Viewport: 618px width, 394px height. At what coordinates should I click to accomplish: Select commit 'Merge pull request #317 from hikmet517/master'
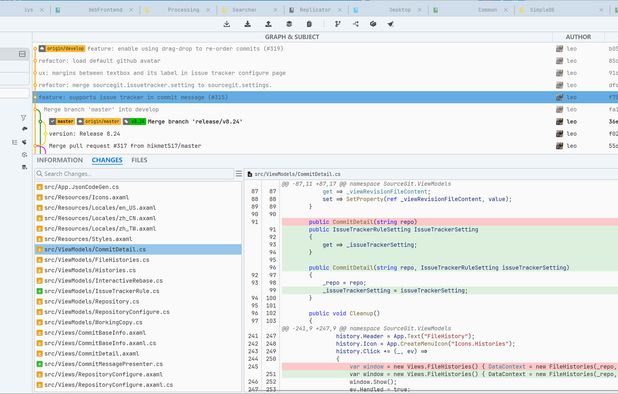tap(125, 146)
